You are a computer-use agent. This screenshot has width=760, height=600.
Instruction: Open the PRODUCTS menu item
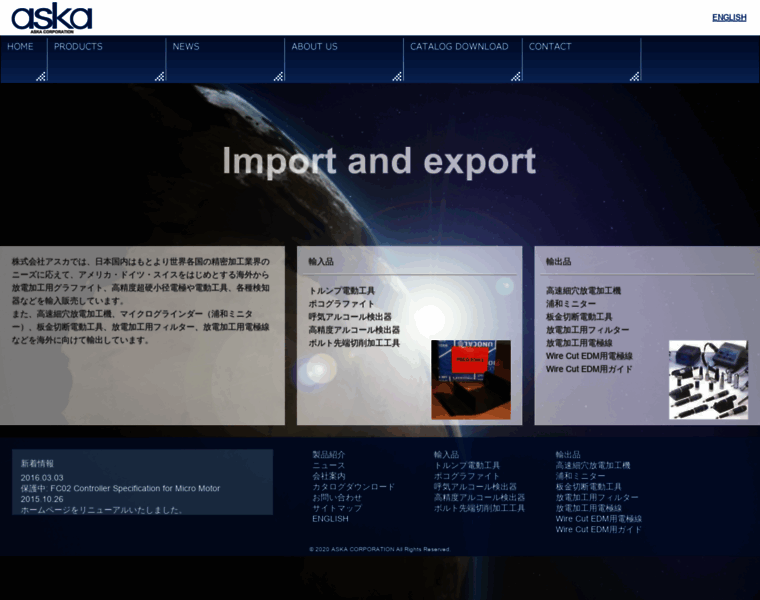(107, 60)
